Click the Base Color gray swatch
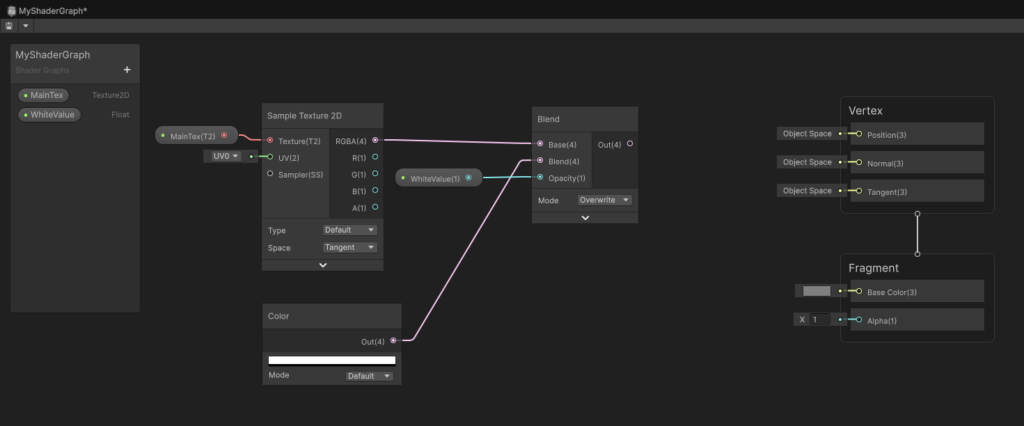The width and height of the screenshot is (1024, 426). point(816,291)
